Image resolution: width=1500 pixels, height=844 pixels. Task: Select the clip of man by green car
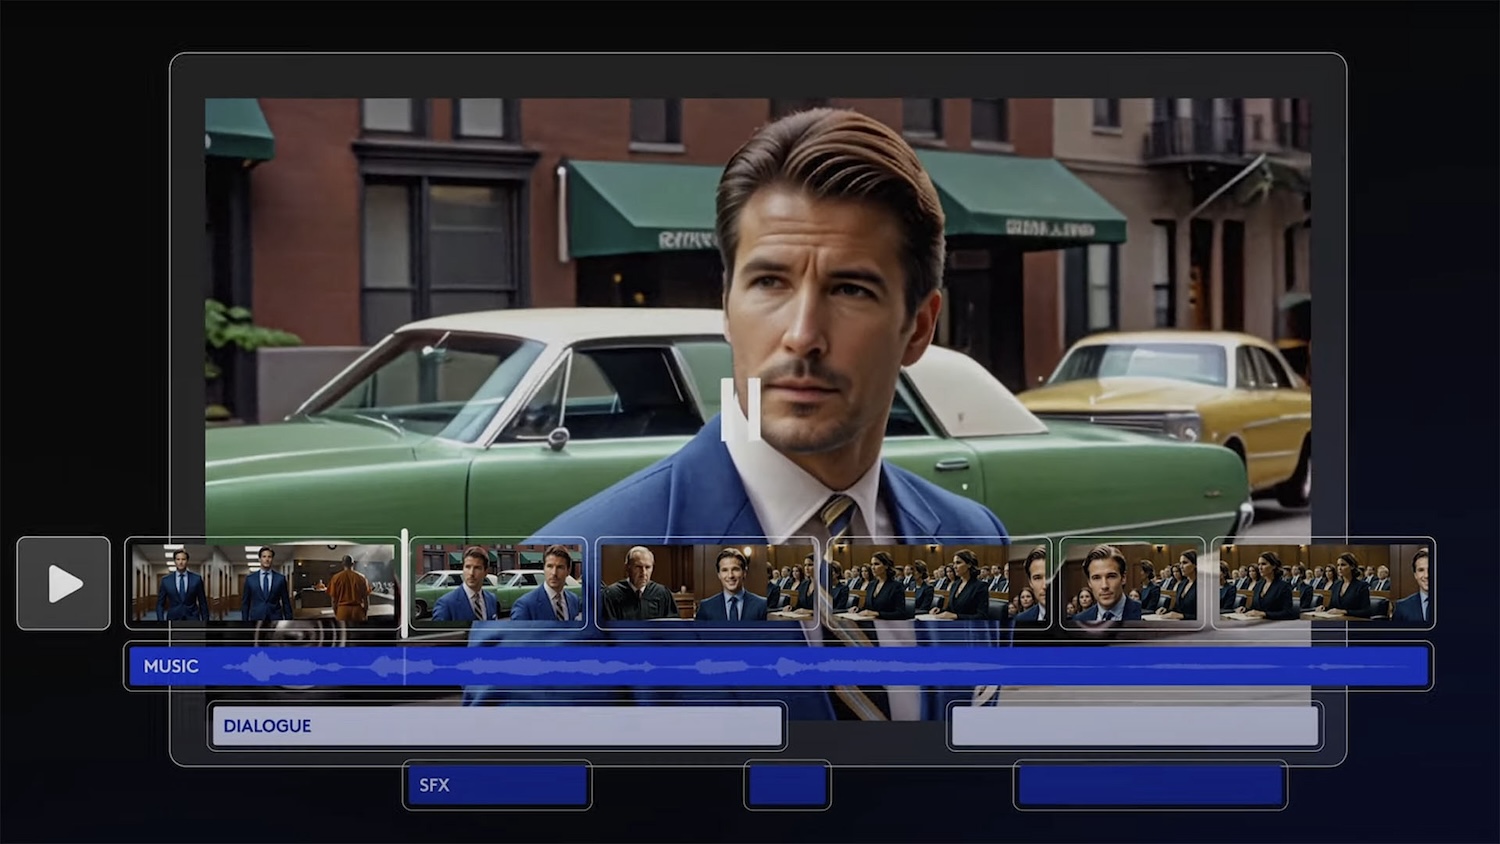[x=497, y=583]
